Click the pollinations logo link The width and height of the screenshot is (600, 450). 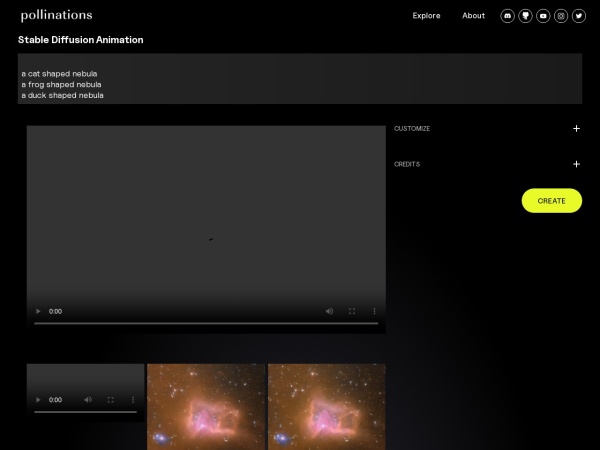pyautogui.click(x=56, y=15)
